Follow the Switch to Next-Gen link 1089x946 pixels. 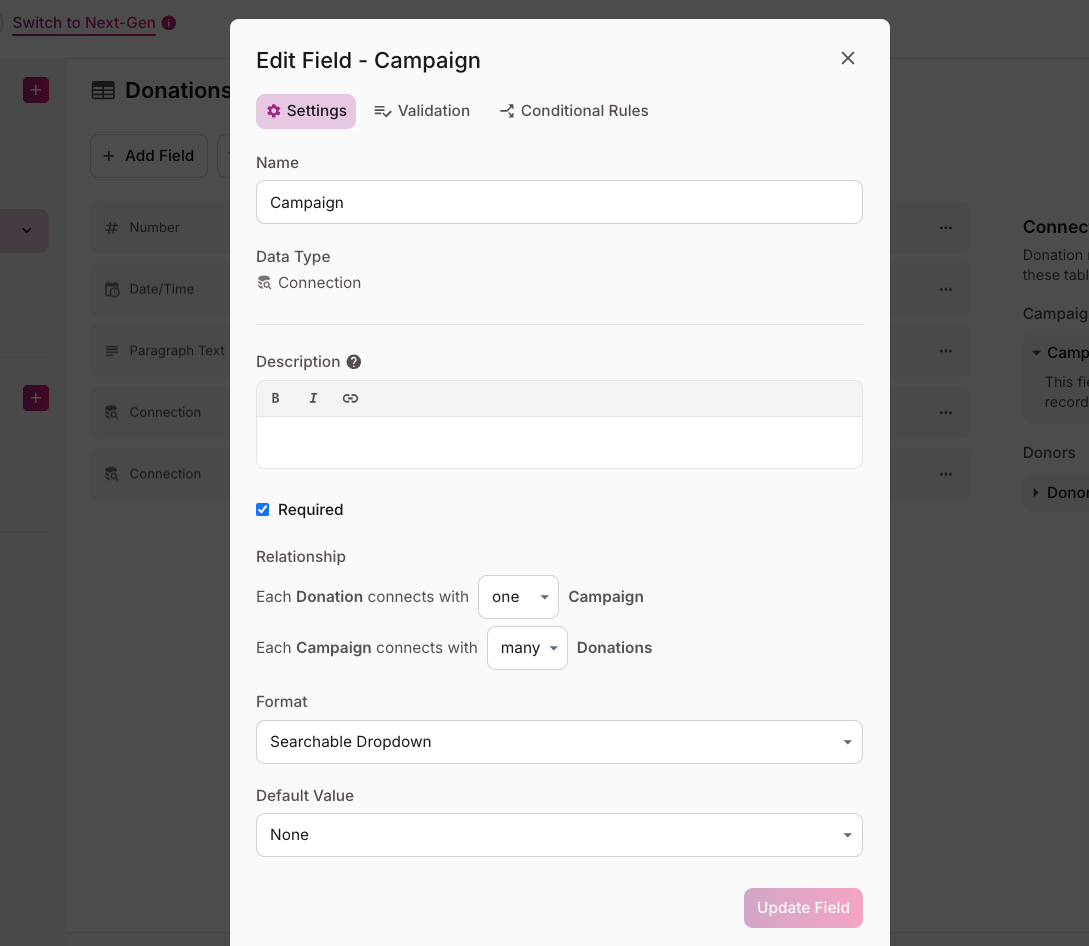tap(83, 22)
